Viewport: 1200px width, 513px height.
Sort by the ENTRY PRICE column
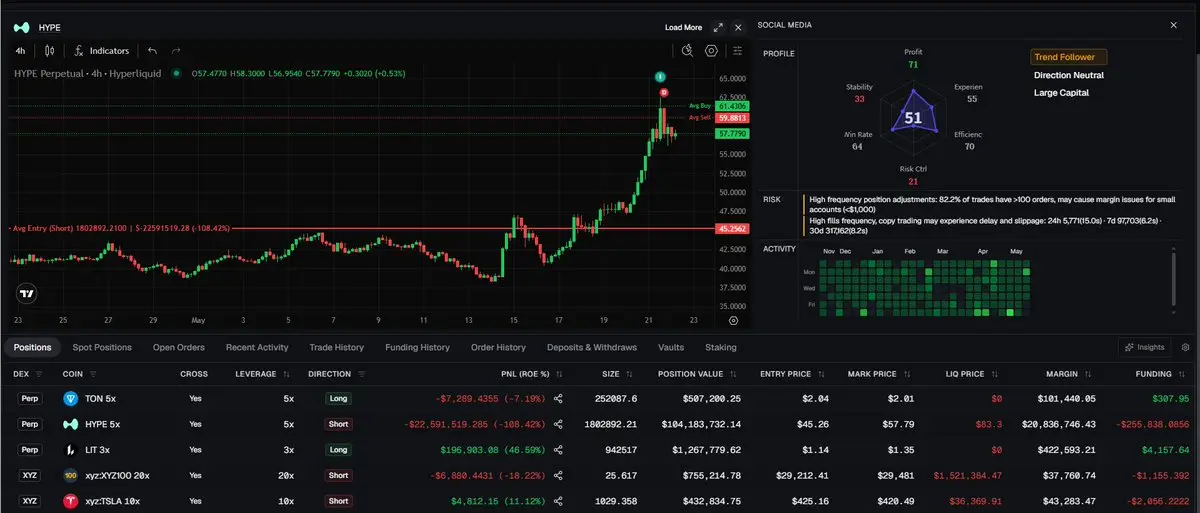pos(822,374)
